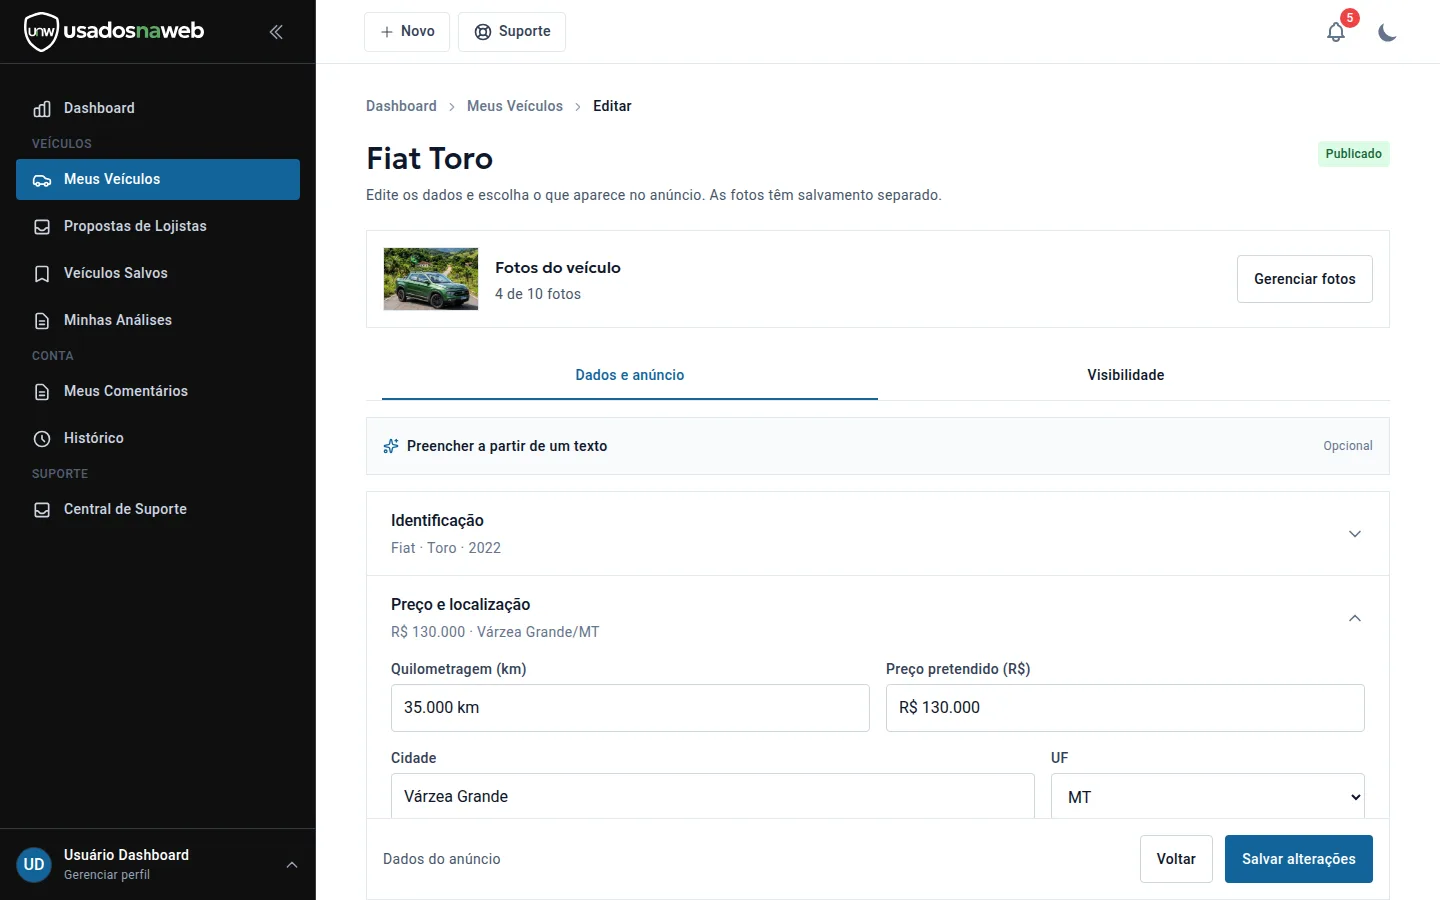Select the Dados e anúncio tab
Viewport: 1440px width, 900px height.
[x=630, y=375]
